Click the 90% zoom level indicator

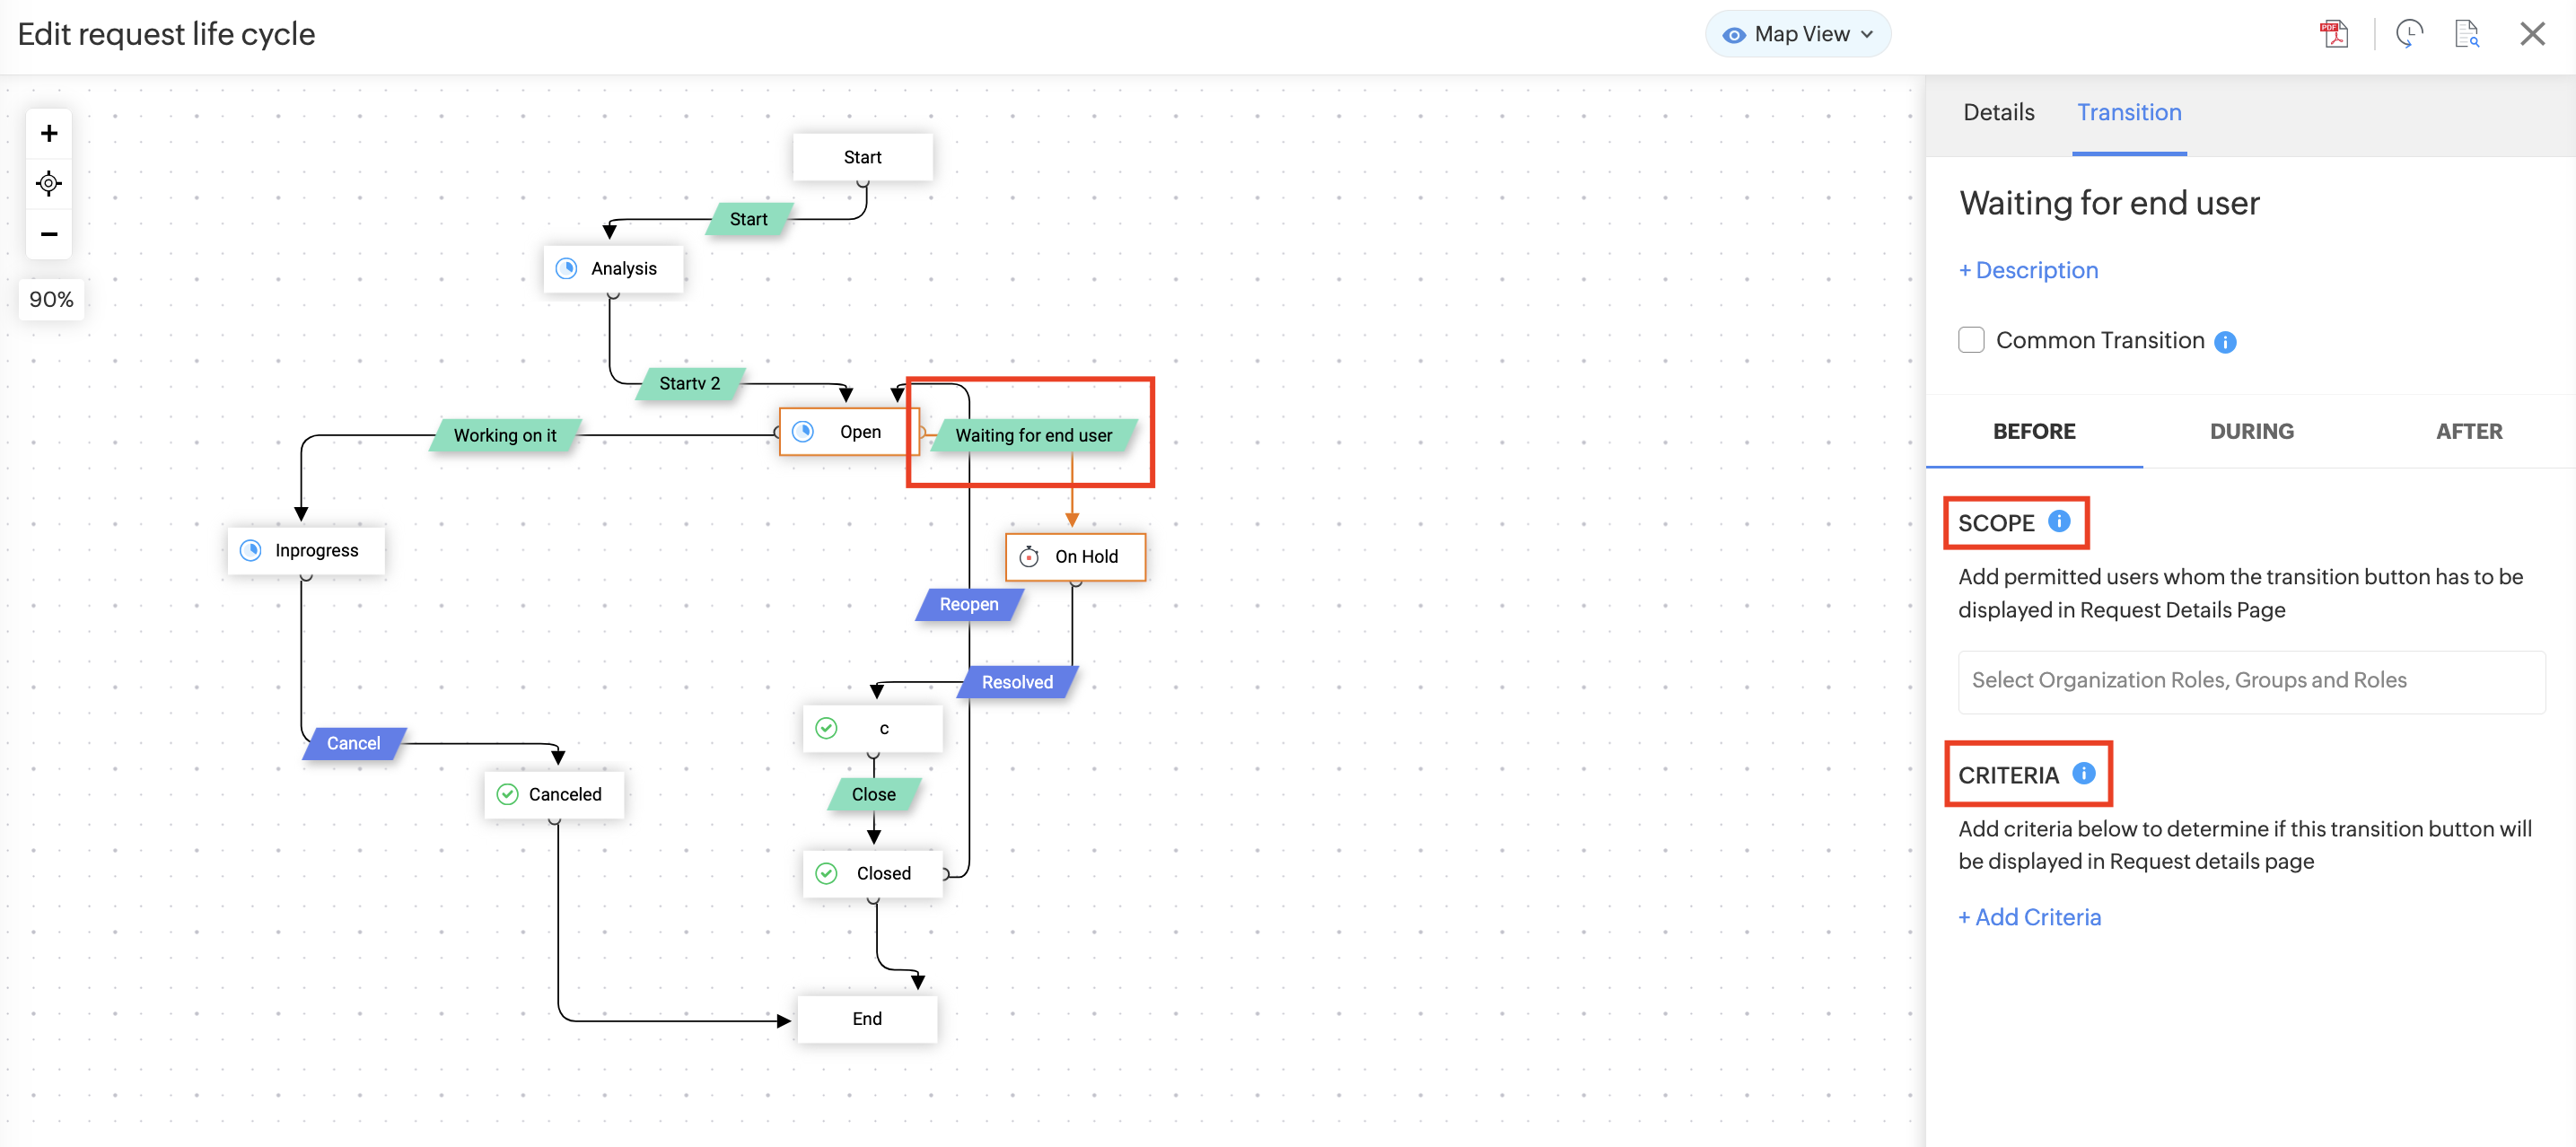click(51, 299)
